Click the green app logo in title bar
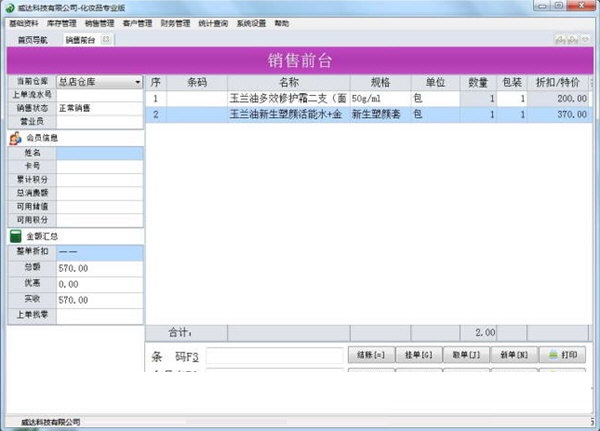 click(x=10, y=8)
